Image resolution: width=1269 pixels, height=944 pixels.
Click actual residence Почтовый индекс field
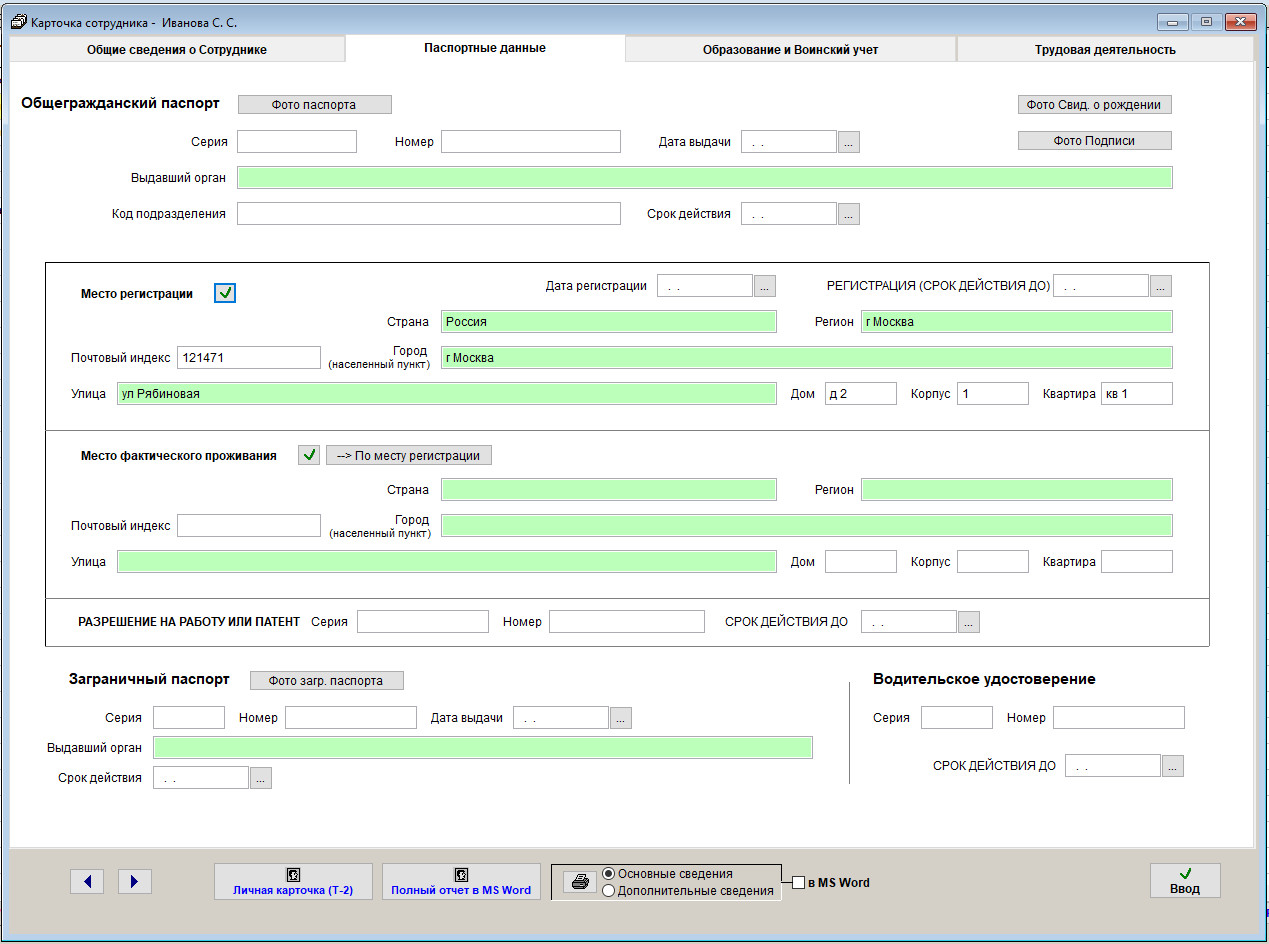249,525
